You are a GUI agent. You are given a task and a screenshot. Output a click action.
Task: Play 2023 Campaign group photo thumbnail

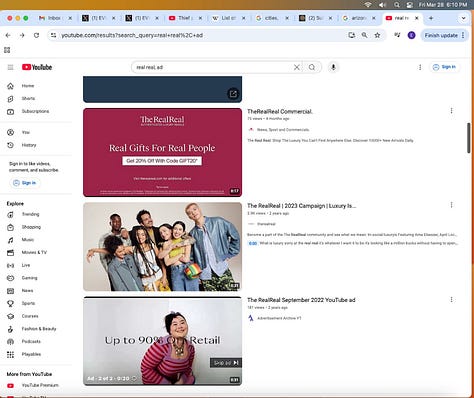tap(162, 247)
